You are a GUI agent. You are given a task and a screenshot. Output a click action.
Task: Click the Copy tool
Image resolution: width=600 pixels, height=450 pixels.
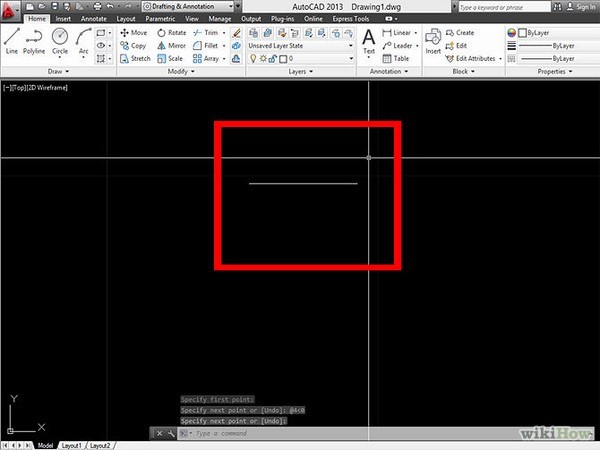(x=133, y=46)
